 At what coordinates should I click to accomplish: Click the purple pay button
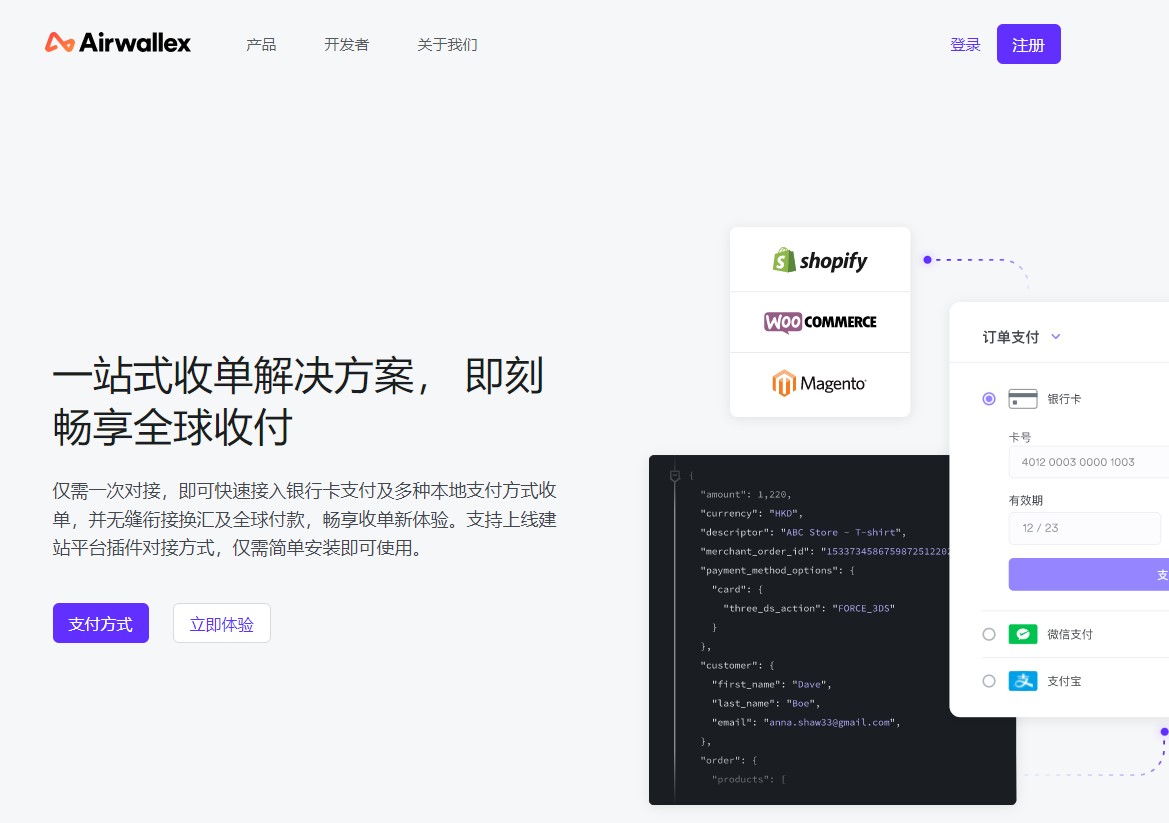pos(1088,574)
